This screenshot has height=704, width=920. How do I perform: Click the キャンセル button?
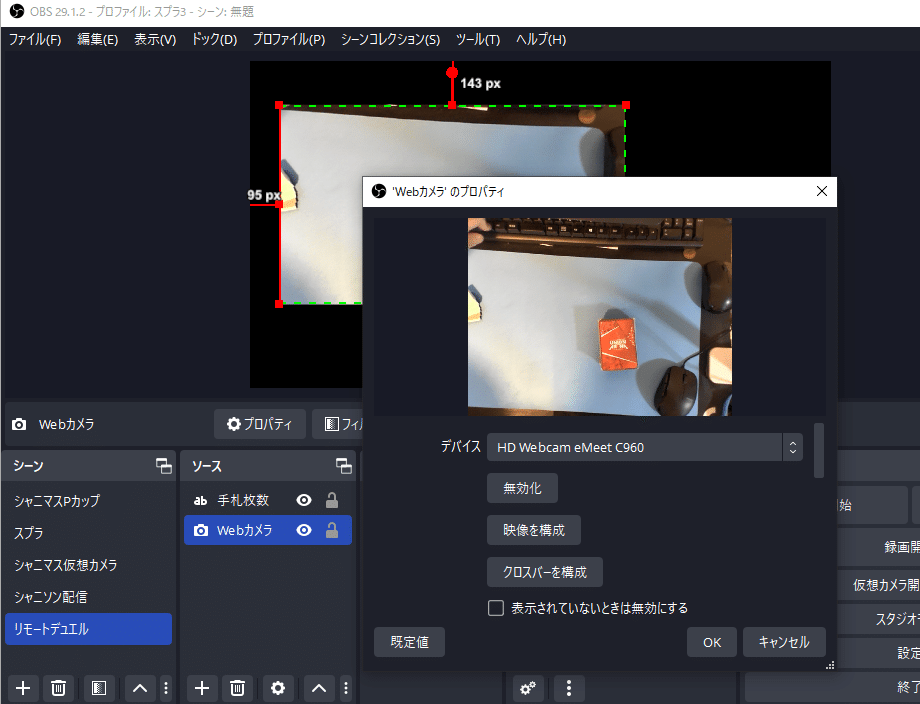click(784, 642)
